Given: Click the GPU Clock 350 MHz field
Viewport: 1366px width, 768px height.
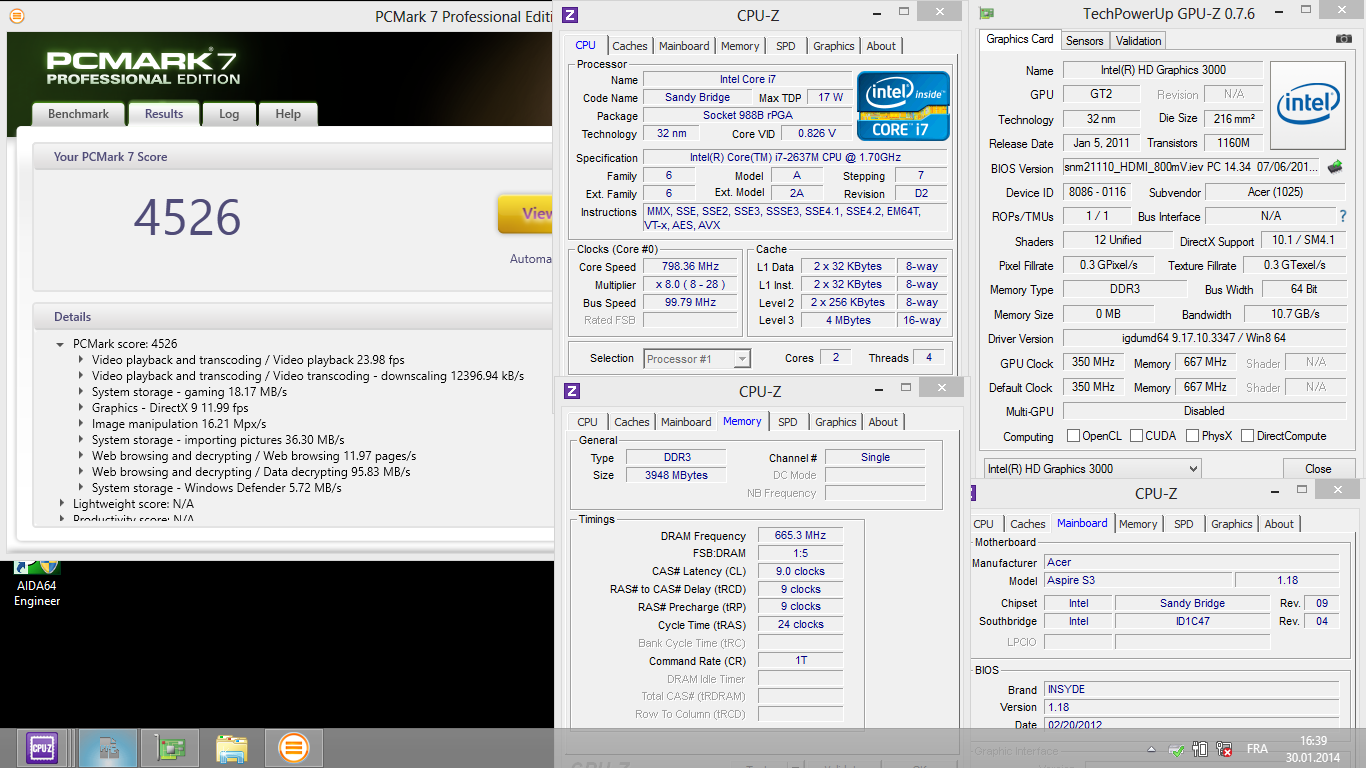Looking at the screenshot, I should (x=1092, y=362).
